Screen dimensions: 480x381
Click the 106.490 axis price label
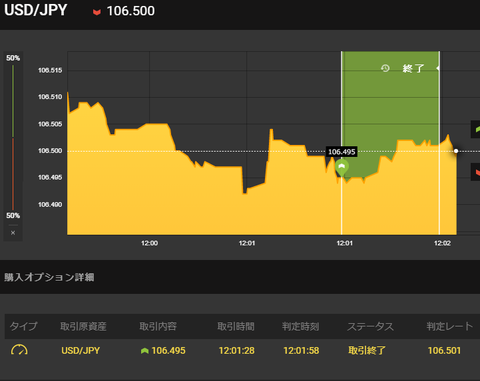50,205
